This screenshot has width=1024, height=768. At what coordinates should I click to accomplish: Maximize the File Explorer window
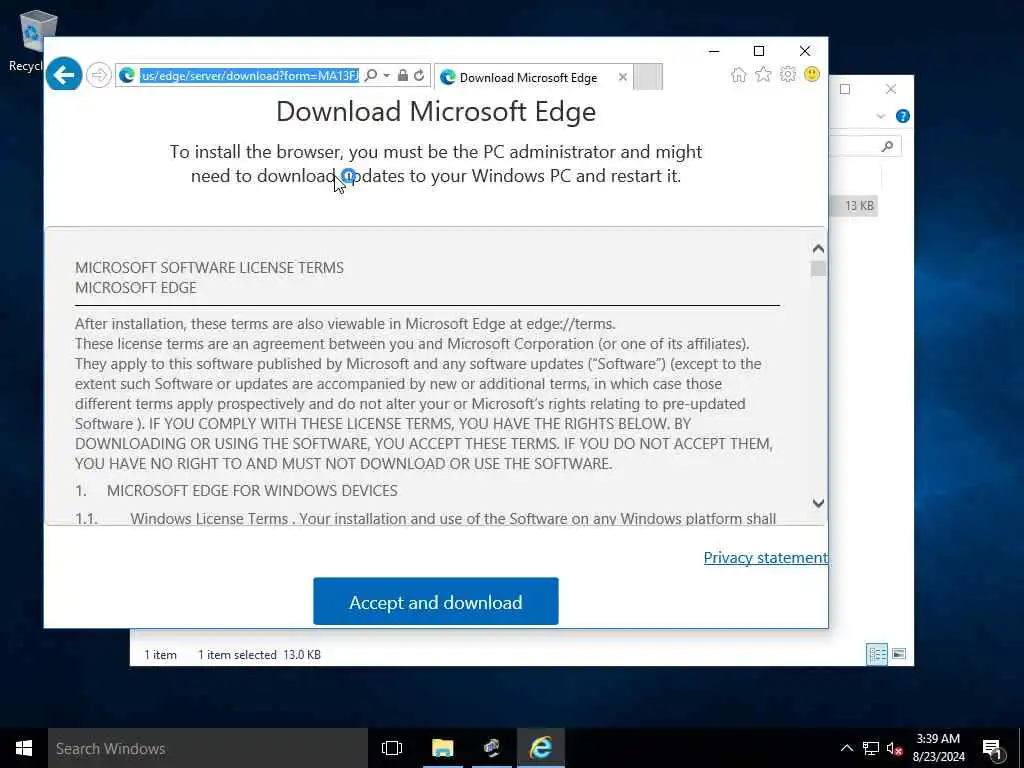[845, 89]
